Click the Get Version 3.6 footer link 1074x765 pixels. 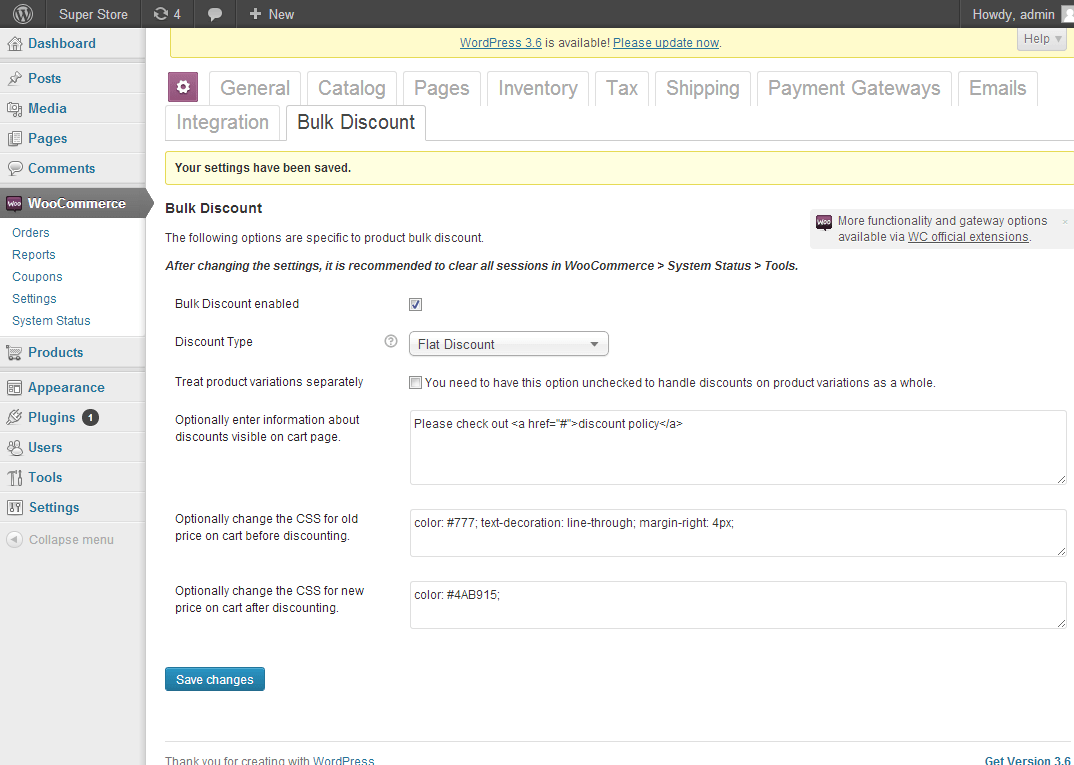pos(1028,760)
